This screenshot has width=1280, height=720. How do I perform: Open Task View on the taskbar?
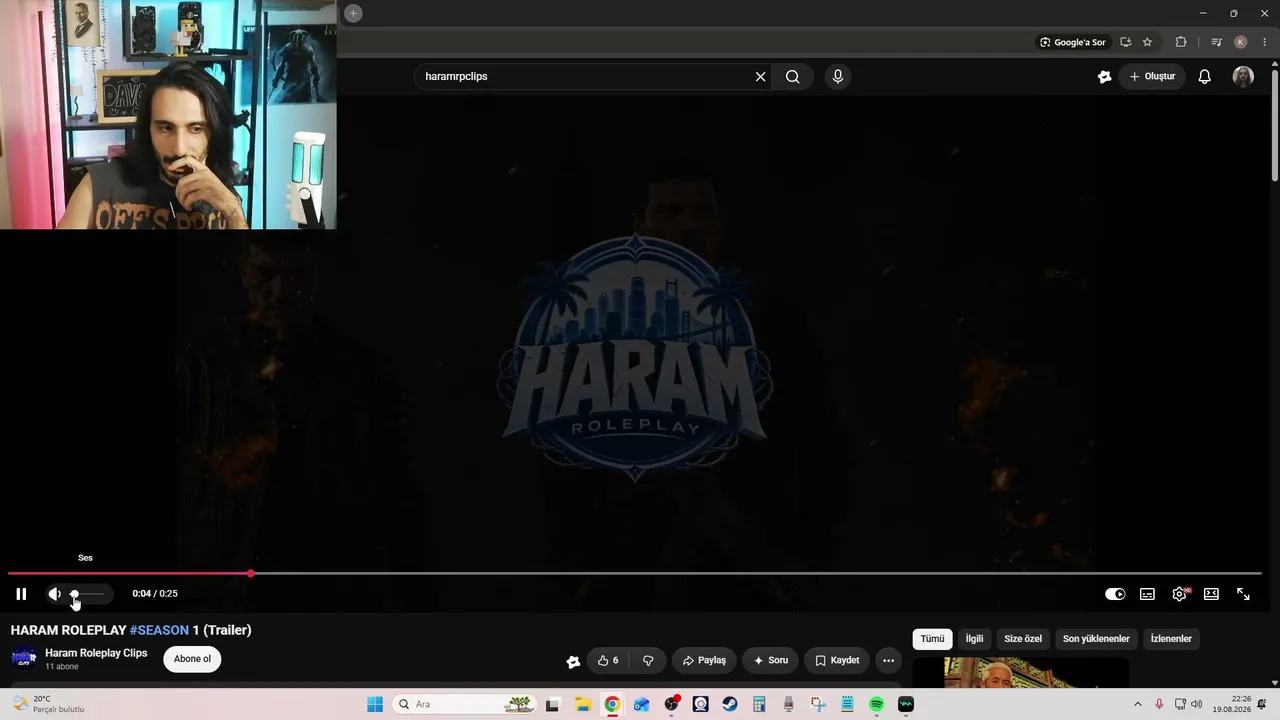click(x=552, y=704)
